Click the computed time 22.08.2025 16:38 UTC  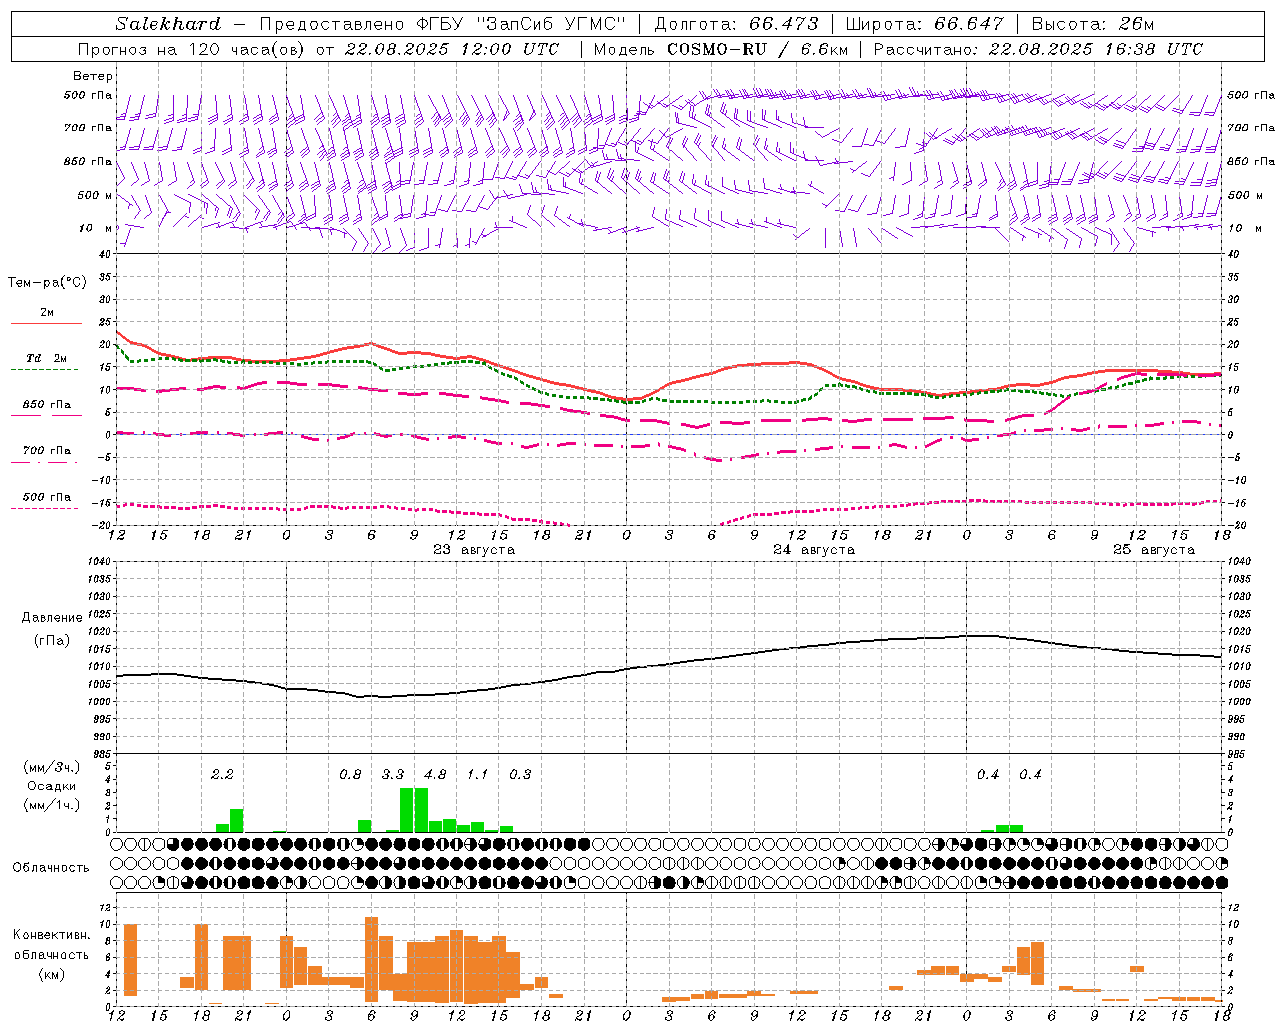pyautogui.click(x=1095, y=49)
